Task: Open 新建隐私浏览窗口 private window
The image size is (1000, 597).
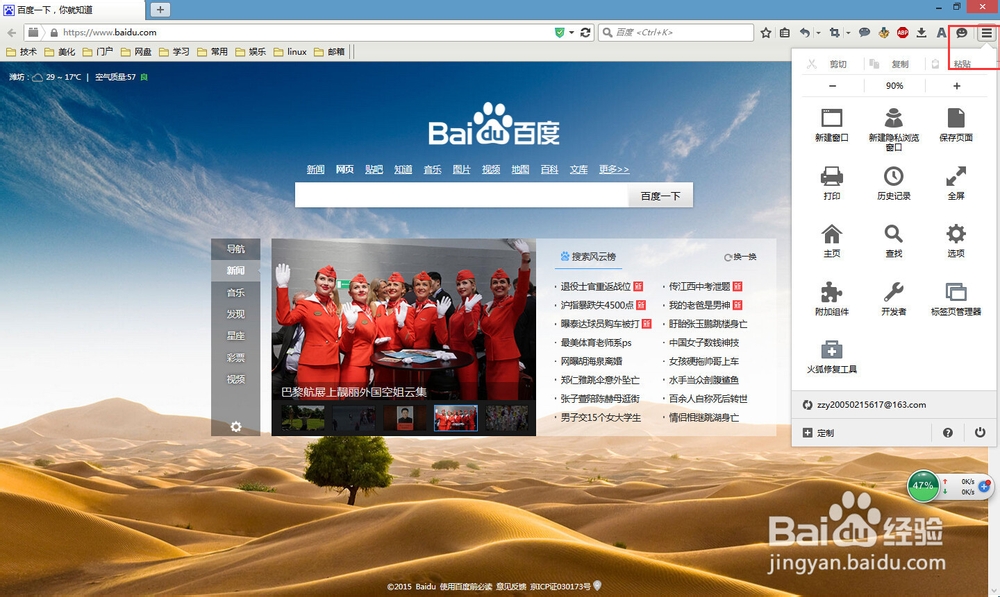Action: (893, 129)
